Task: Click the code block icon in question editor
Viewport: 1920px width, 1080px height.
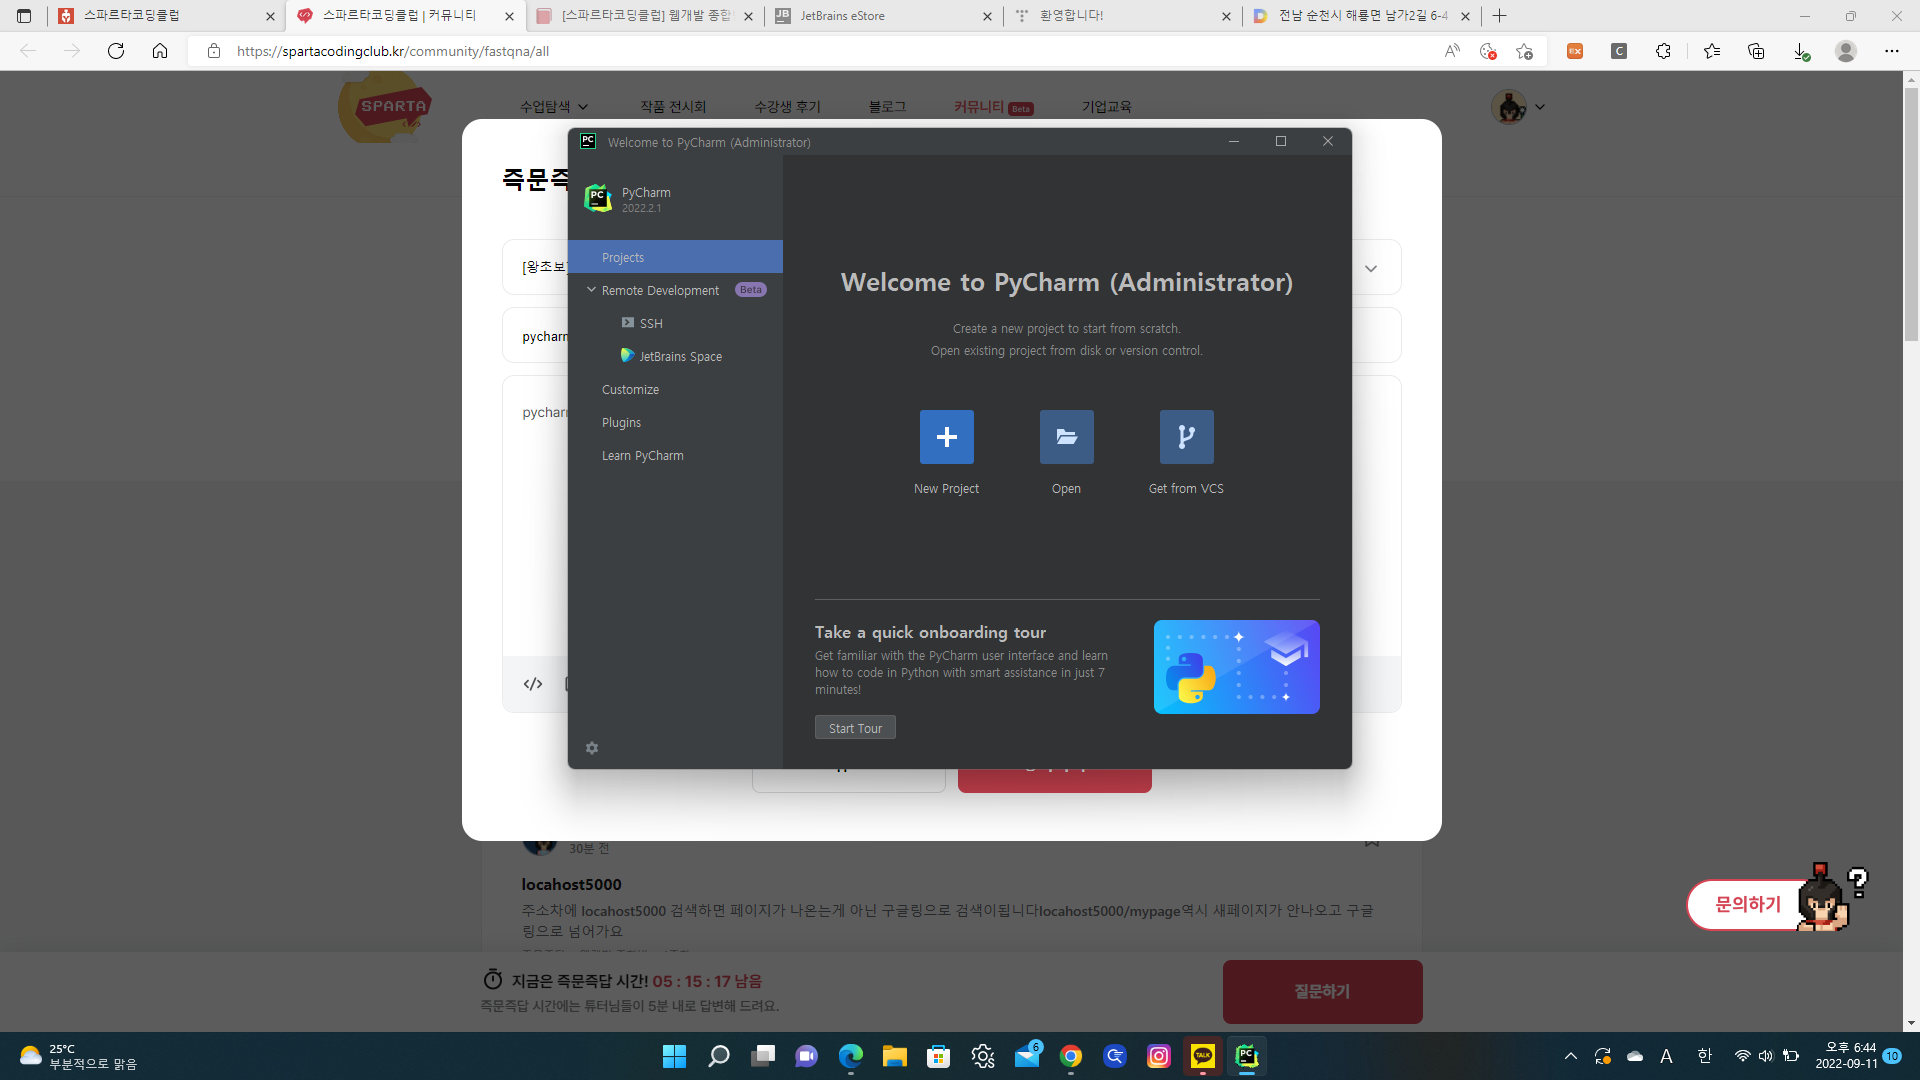Action: pyautogui.click(x=533, y=684)
